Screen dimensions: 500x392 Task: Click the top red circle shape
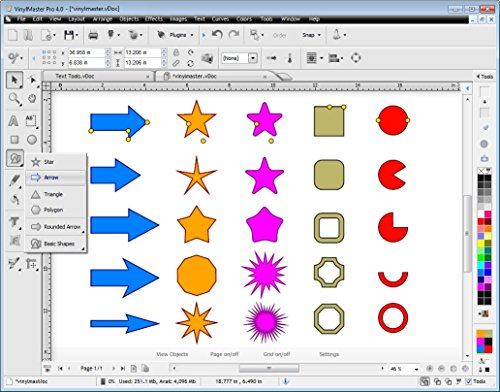click(x=393, y=120)
